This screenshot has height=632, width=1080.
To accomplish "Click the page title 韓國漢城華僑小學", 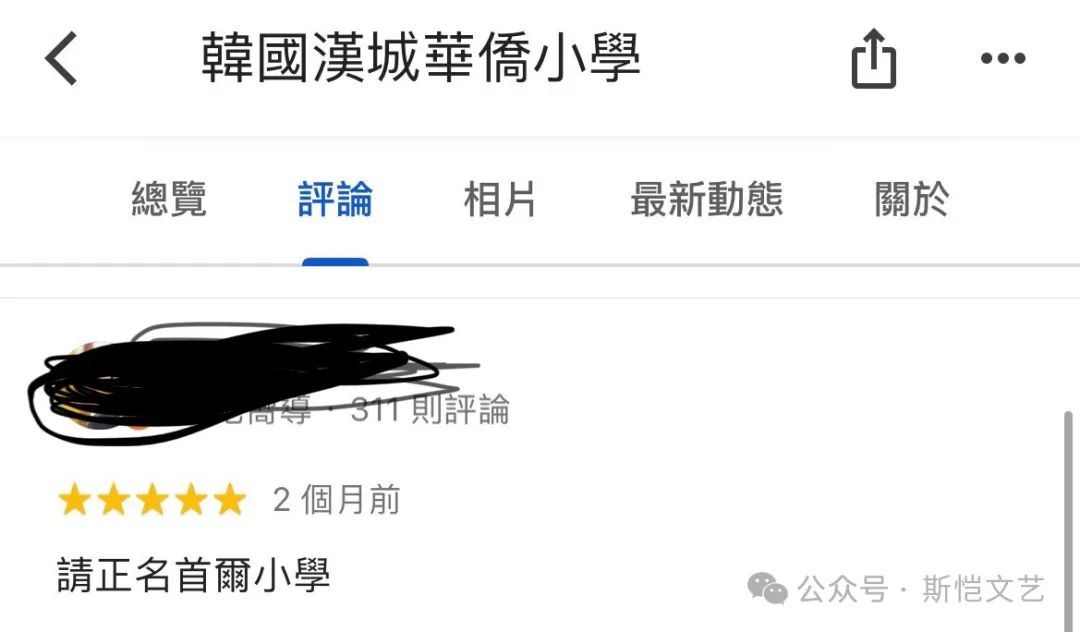I will tap(421, 58).
